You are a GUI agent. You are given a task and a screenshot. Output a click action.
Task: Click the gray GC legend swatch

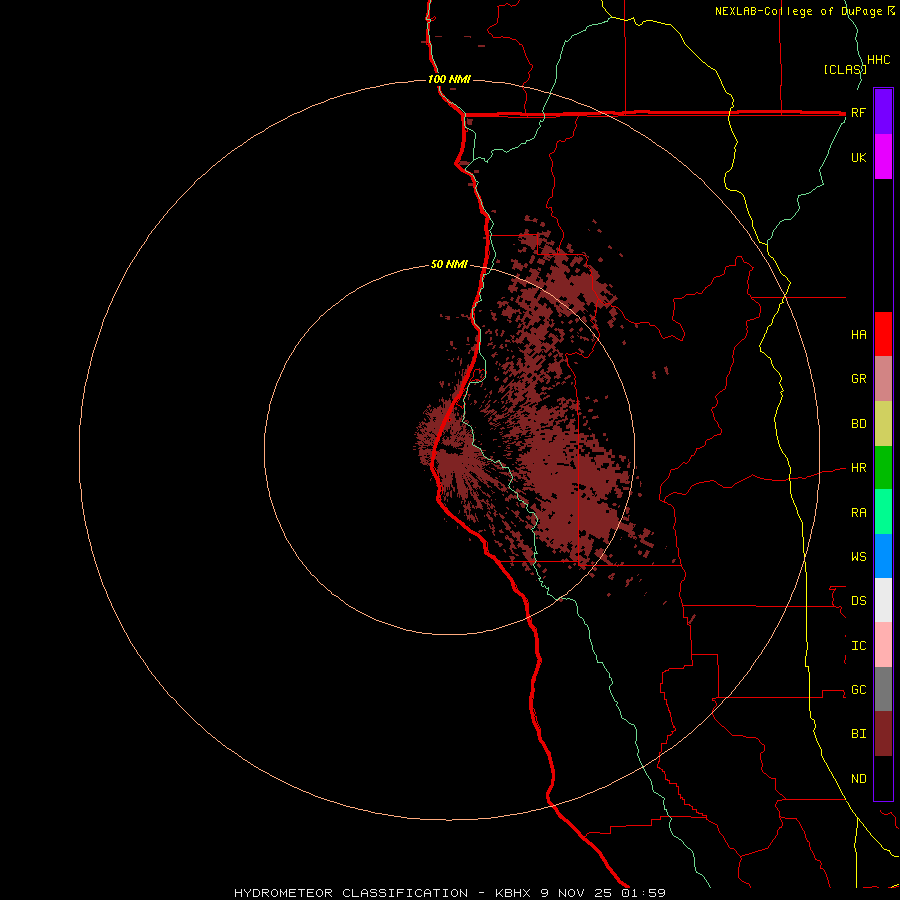(883, 689)
